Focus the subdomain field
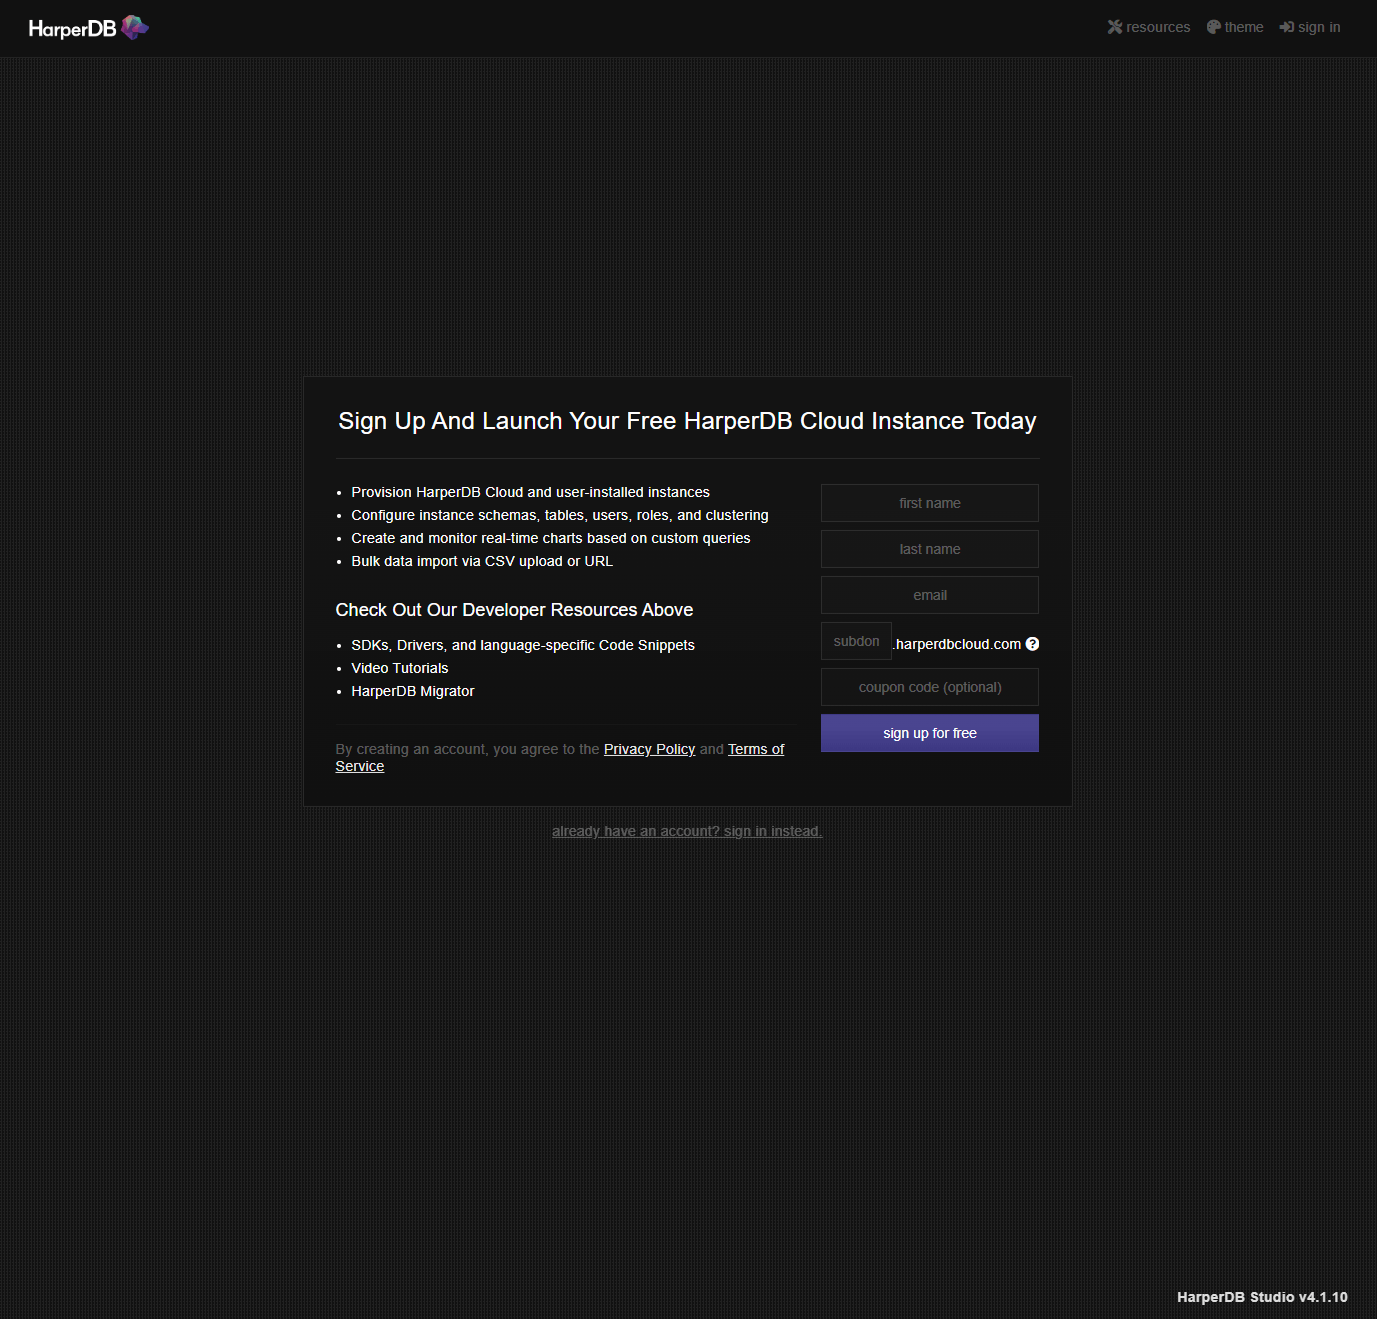Screen dimensions: 1377x1319 tap(856, 641)
